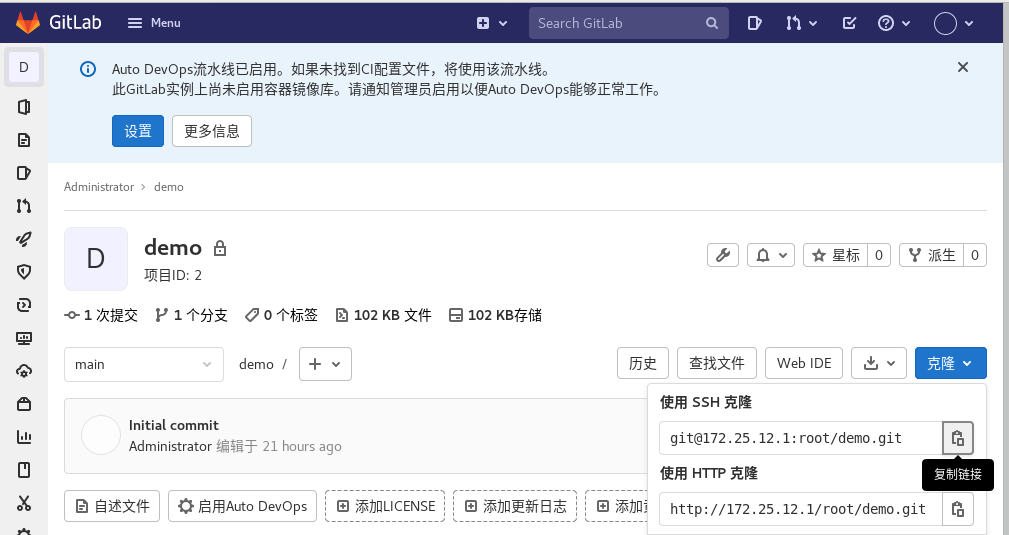Open Administrator author link in commit

[x=171, y=446]
